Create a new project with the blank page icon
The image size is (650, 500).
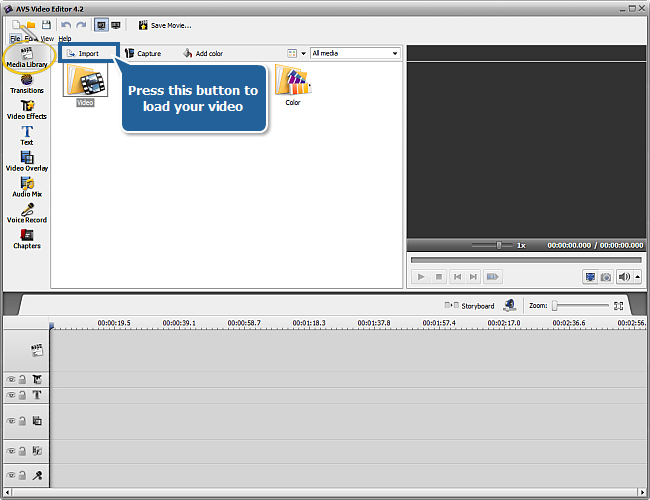16,25
